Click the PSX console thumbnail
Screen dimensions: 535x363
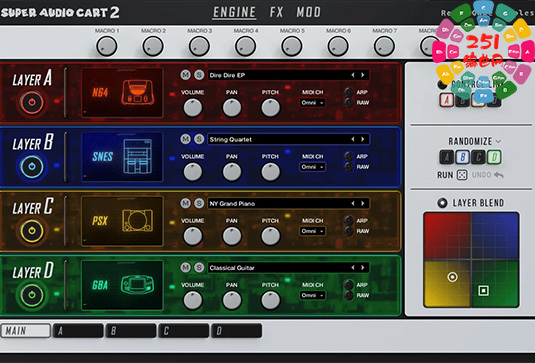coord(122,221)
